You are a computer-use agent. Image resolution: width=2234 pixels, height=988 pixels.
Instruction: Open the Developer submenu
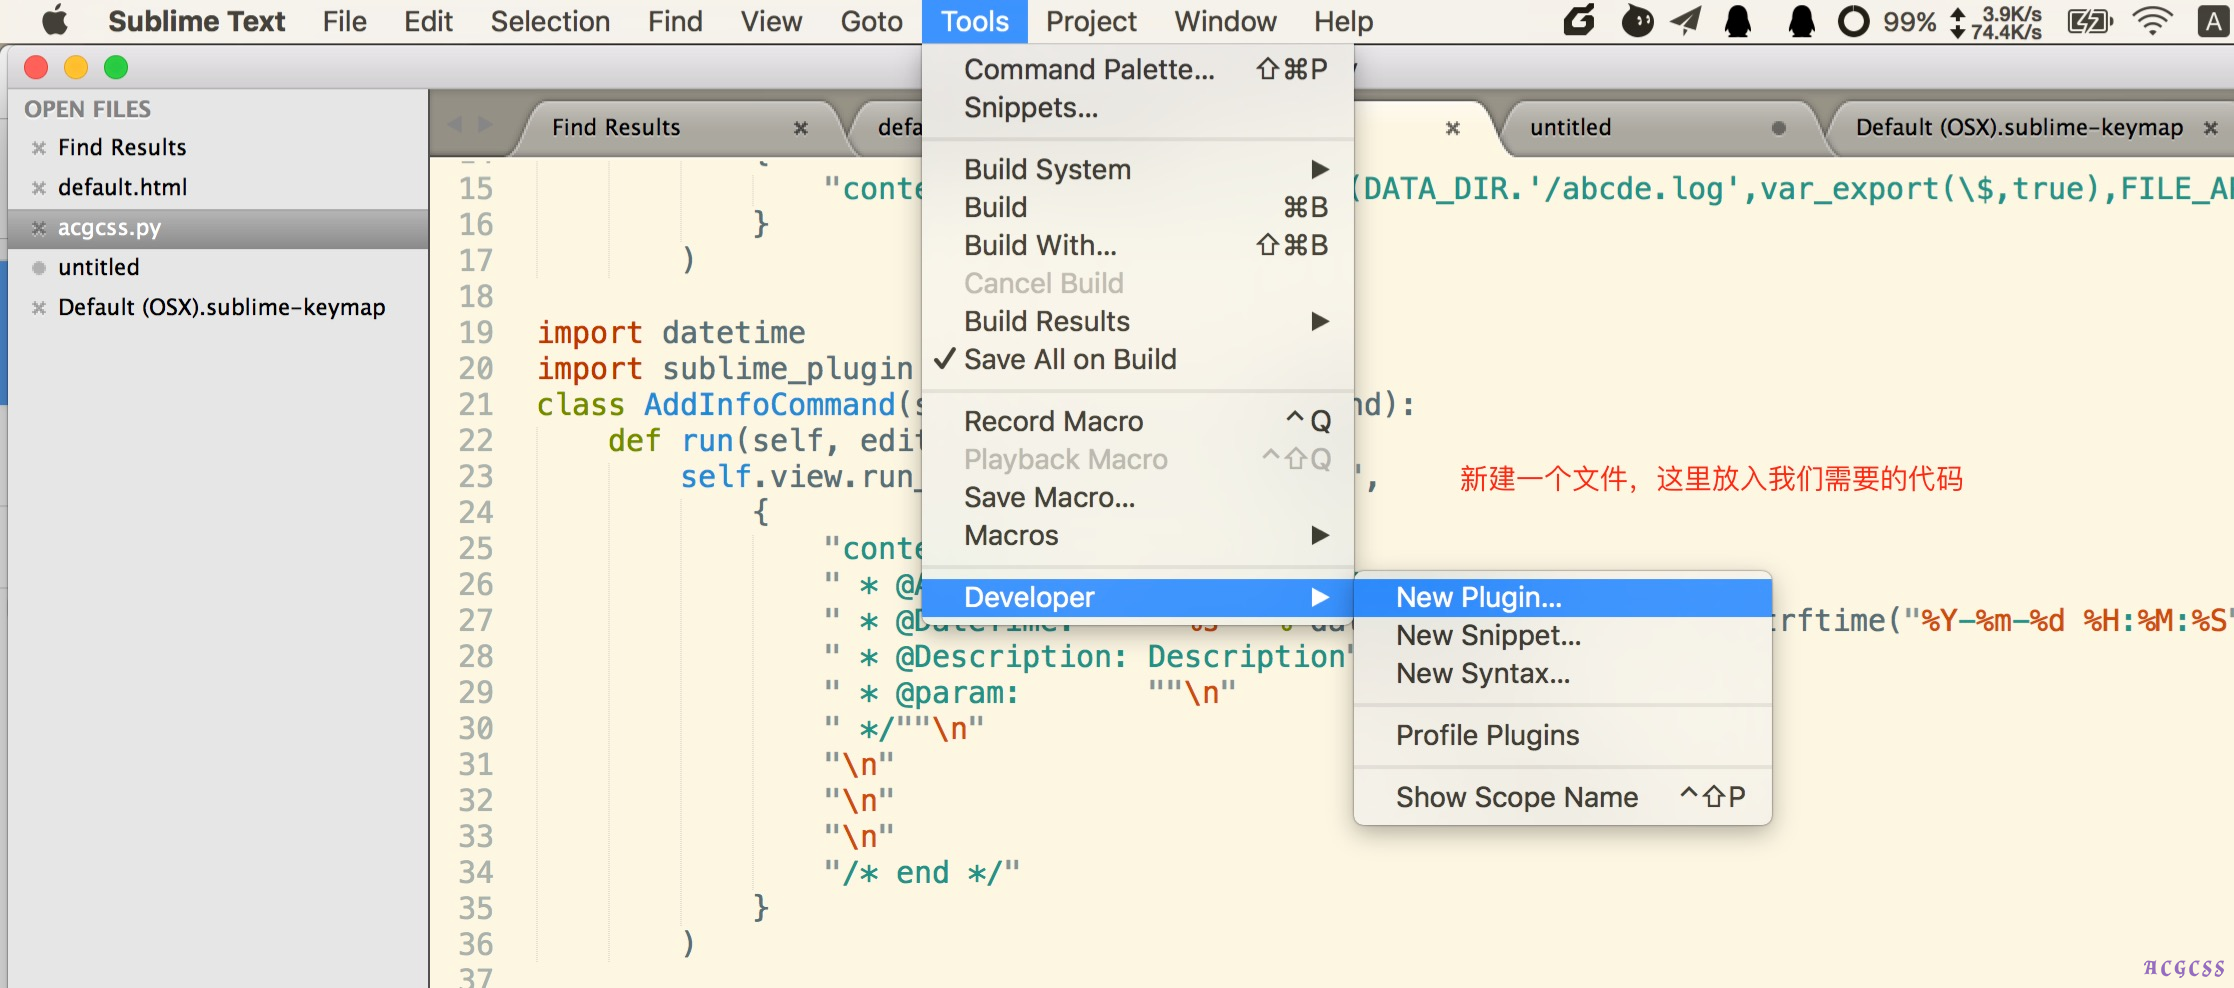tap(1137, 597)
